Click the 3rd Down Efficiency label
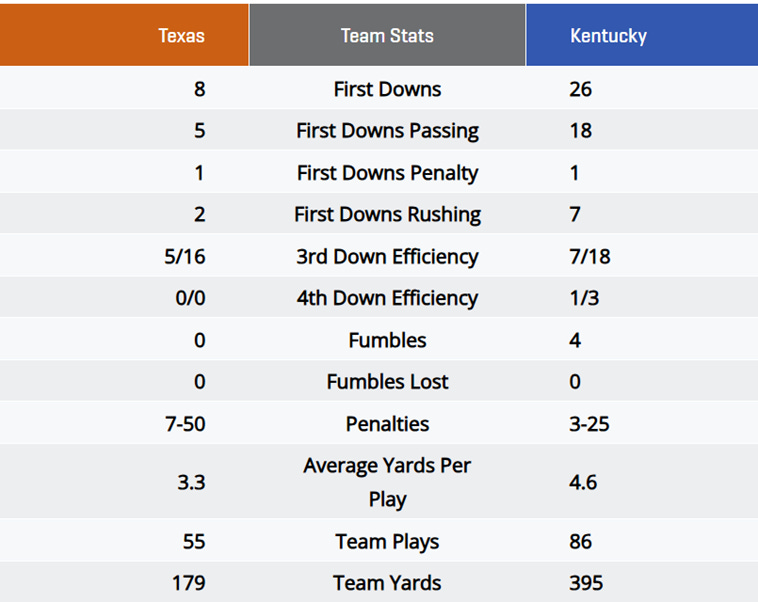The height and width of the screenshot is (602, 758). point(387,257)
